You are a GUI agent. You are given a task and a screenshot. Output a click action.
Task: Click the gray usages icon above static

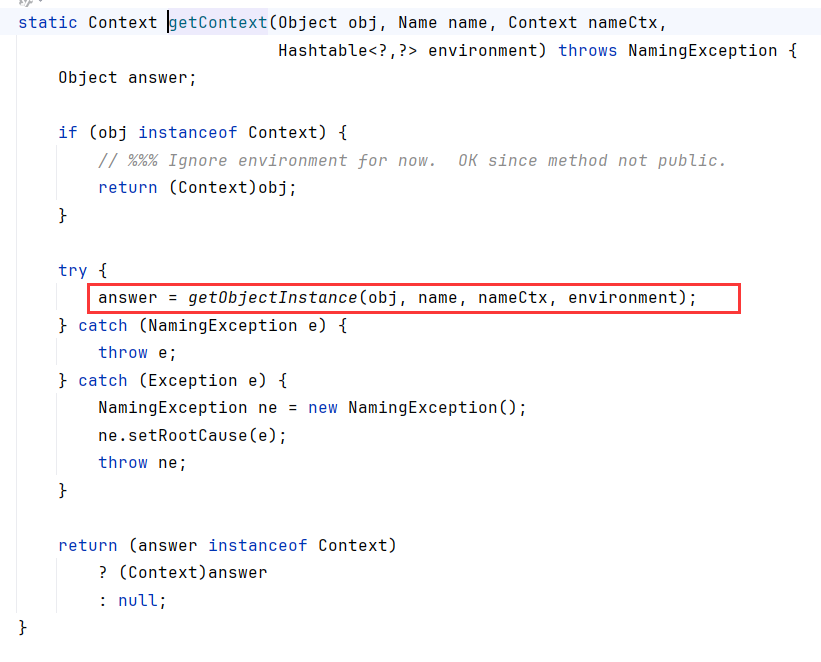(29, 3)
